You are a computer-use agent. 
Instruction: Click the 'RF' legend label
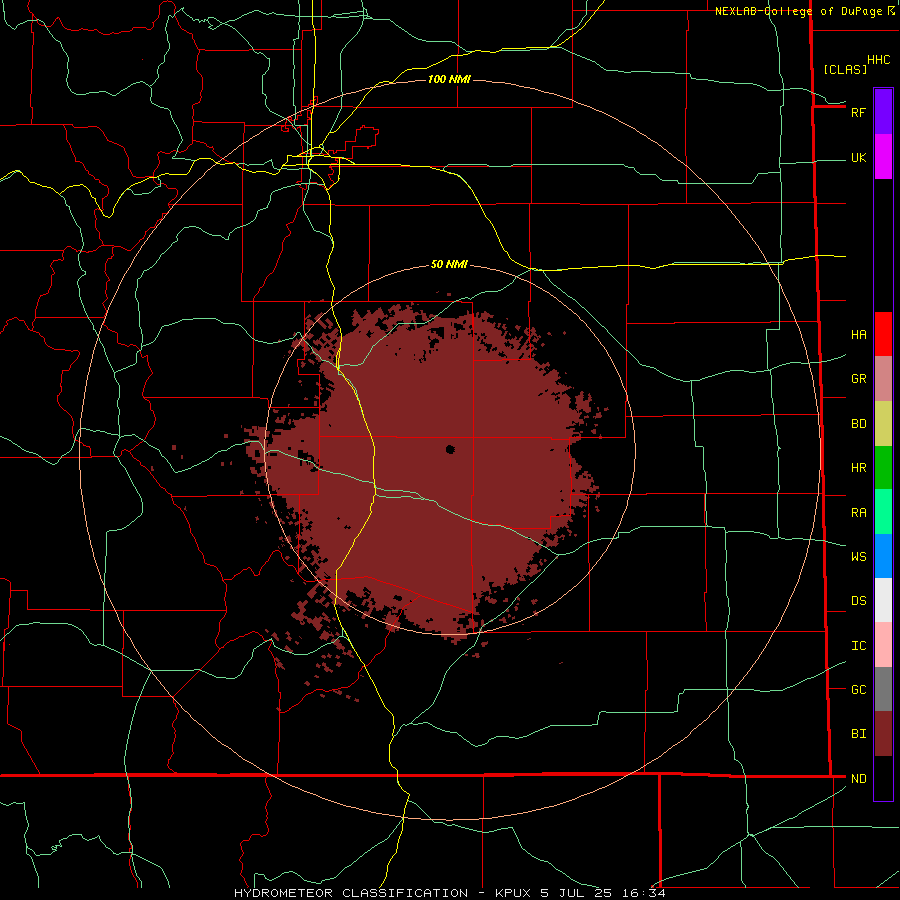pos(858,112)
